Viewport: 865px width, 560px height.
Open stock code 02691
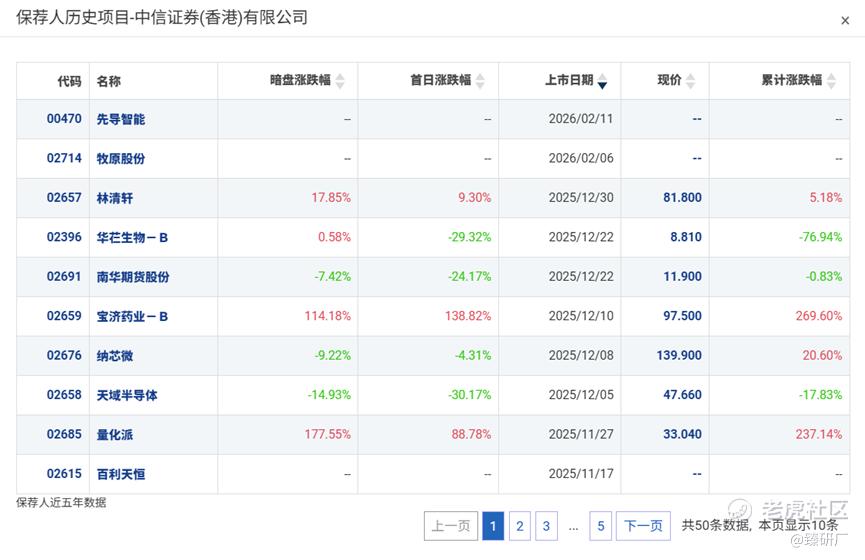64,276
